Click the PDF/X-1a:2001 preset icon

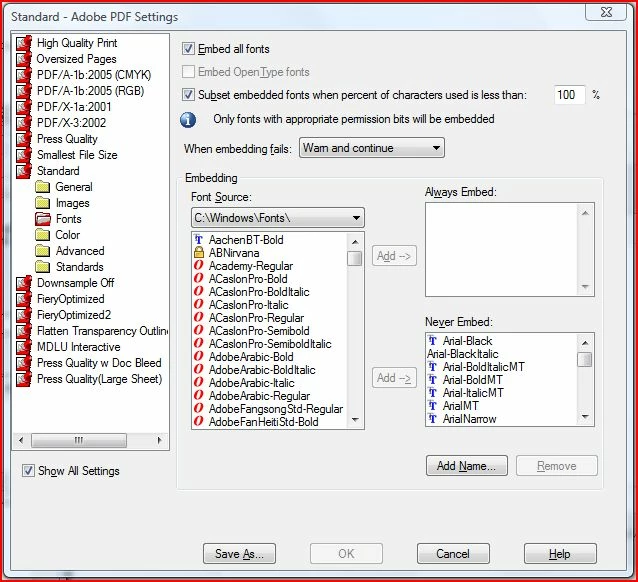(x=24, y=107)
